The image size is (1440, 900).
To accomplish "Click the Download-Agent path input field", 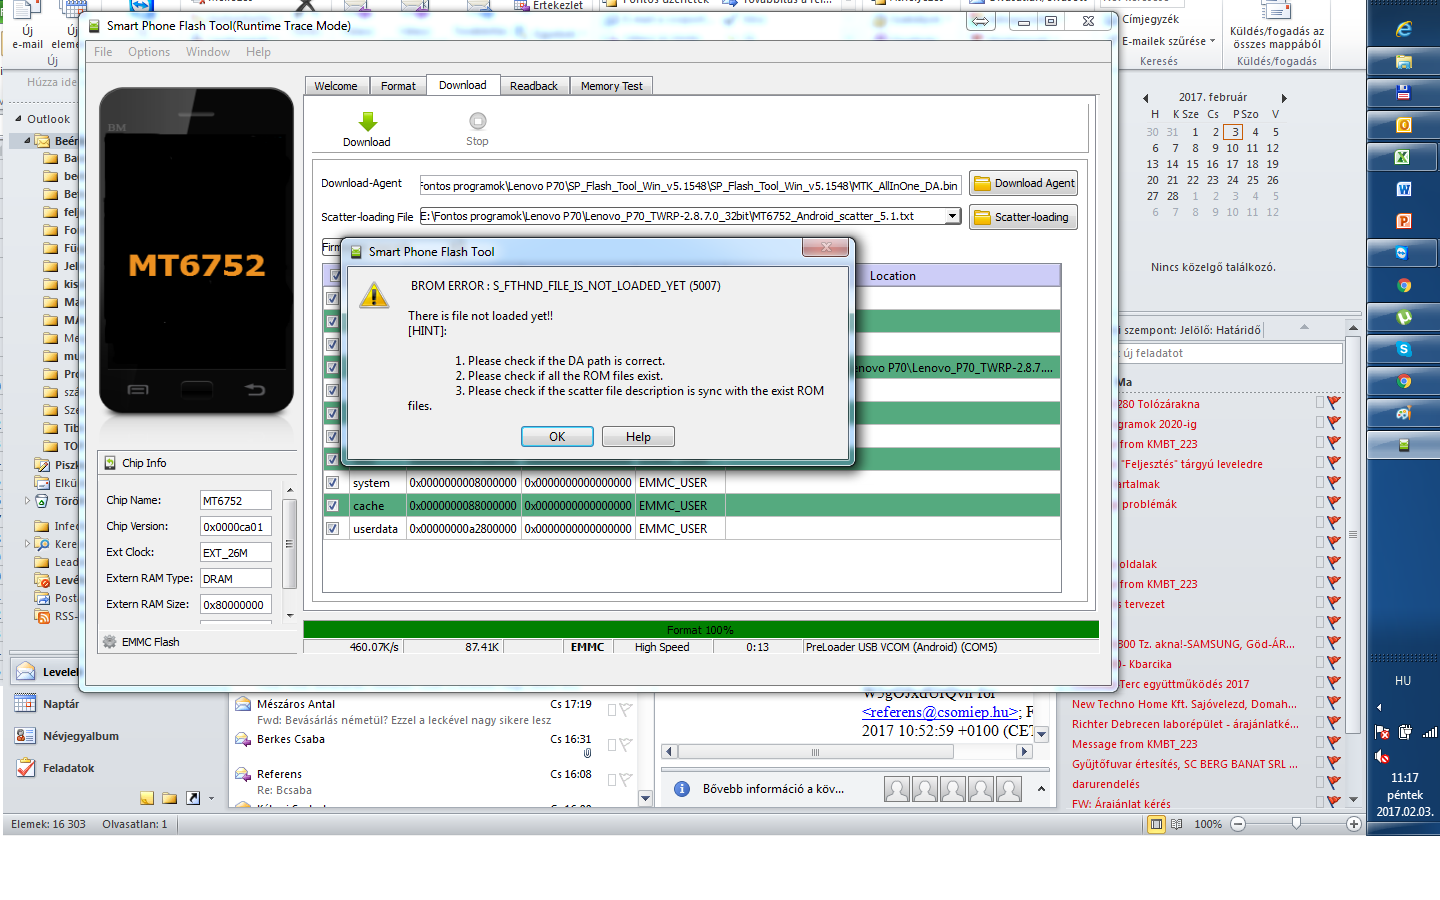I will tap(691, 186).
